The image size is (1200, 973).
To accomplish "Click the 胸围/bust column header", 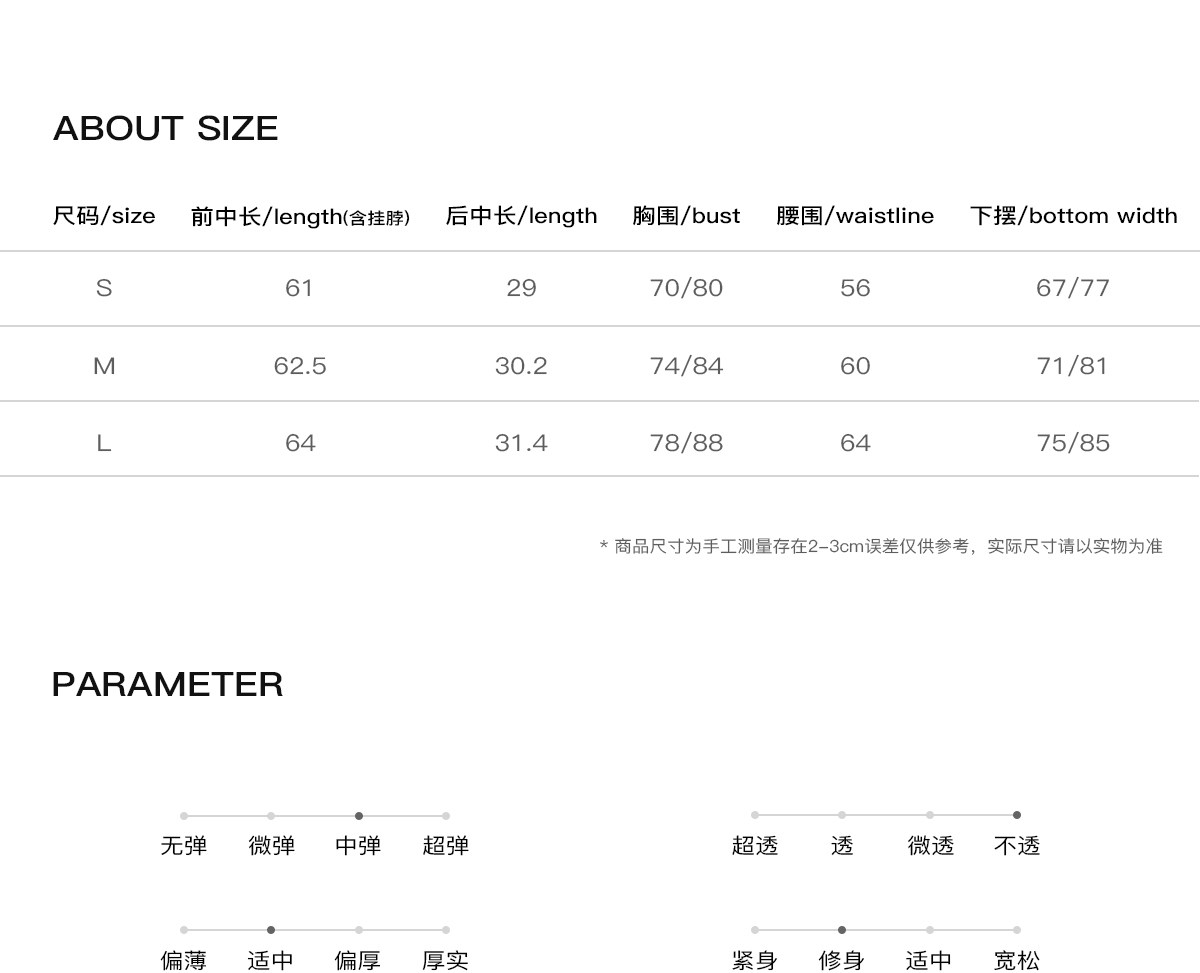I will pyautogui.click(x=686, y=216).
